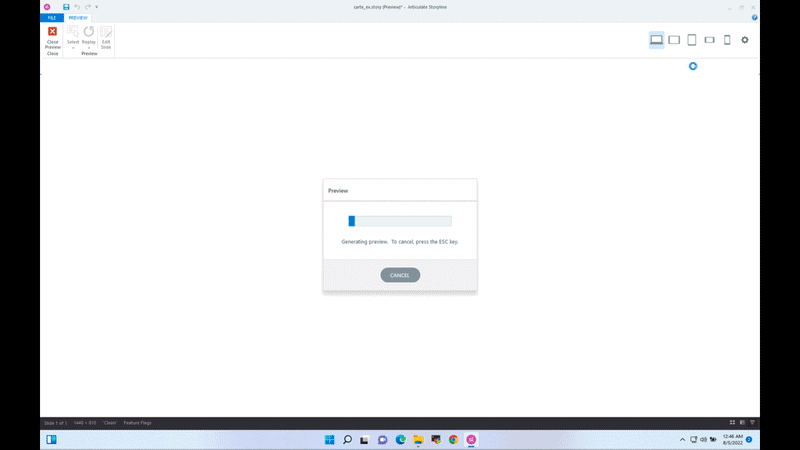Click the Articulate Storyline logo icon

[x=47, y=7]
